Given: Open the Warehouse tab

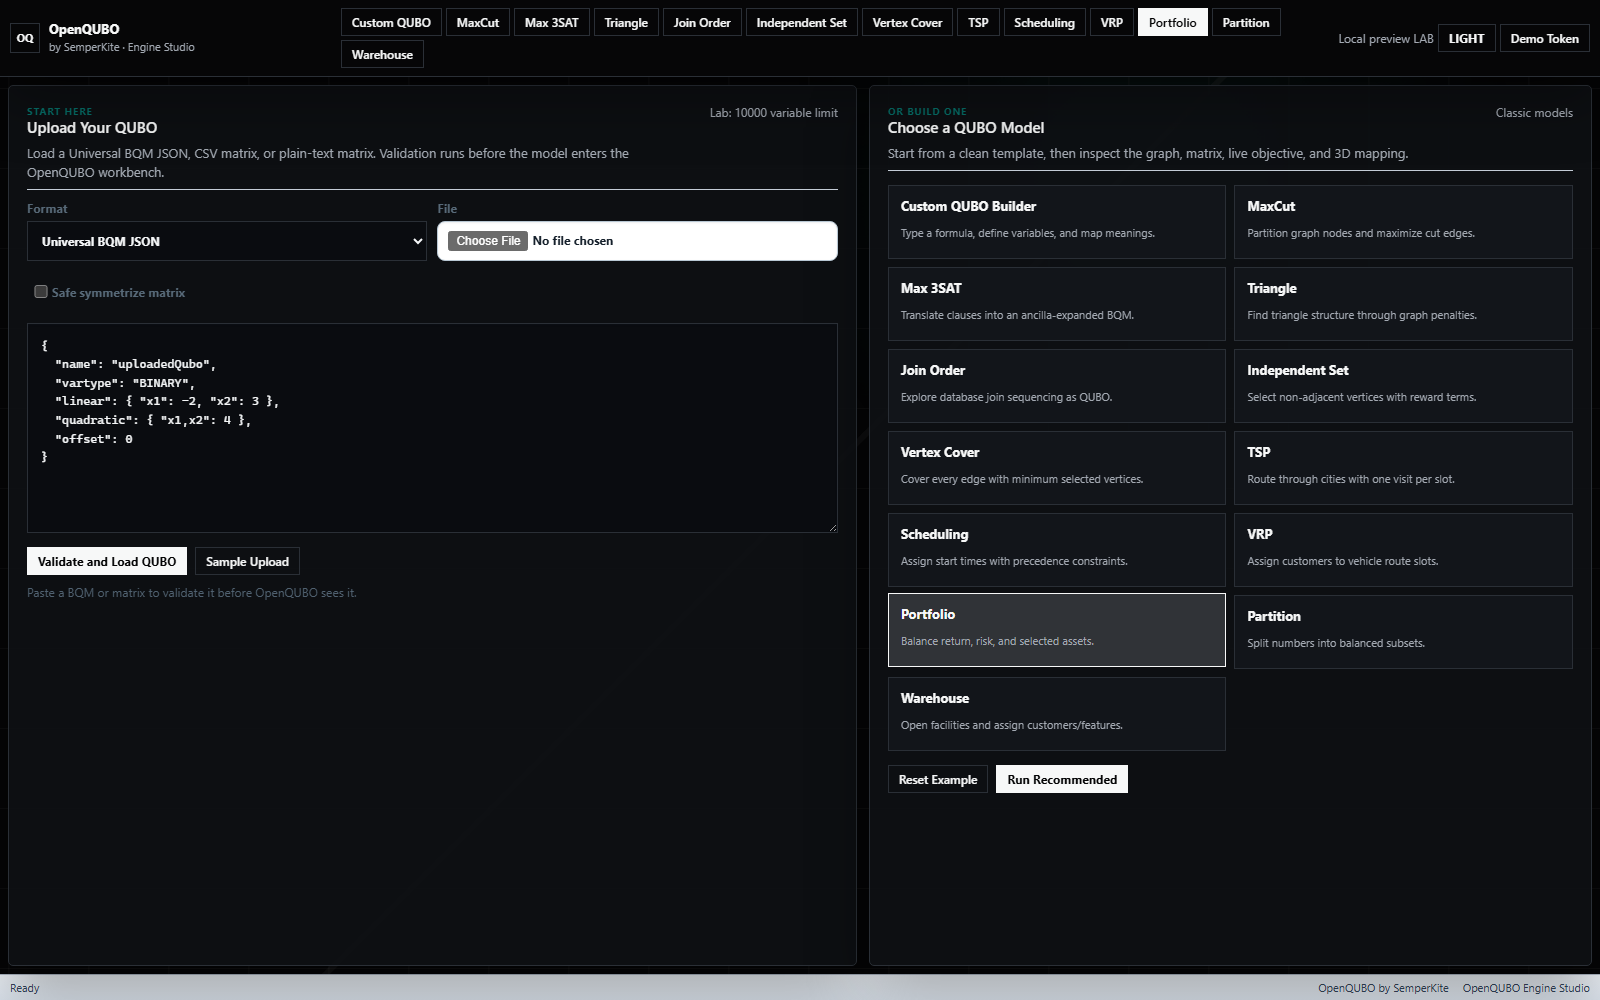Looking at the screenshot, I should point(382,54).
